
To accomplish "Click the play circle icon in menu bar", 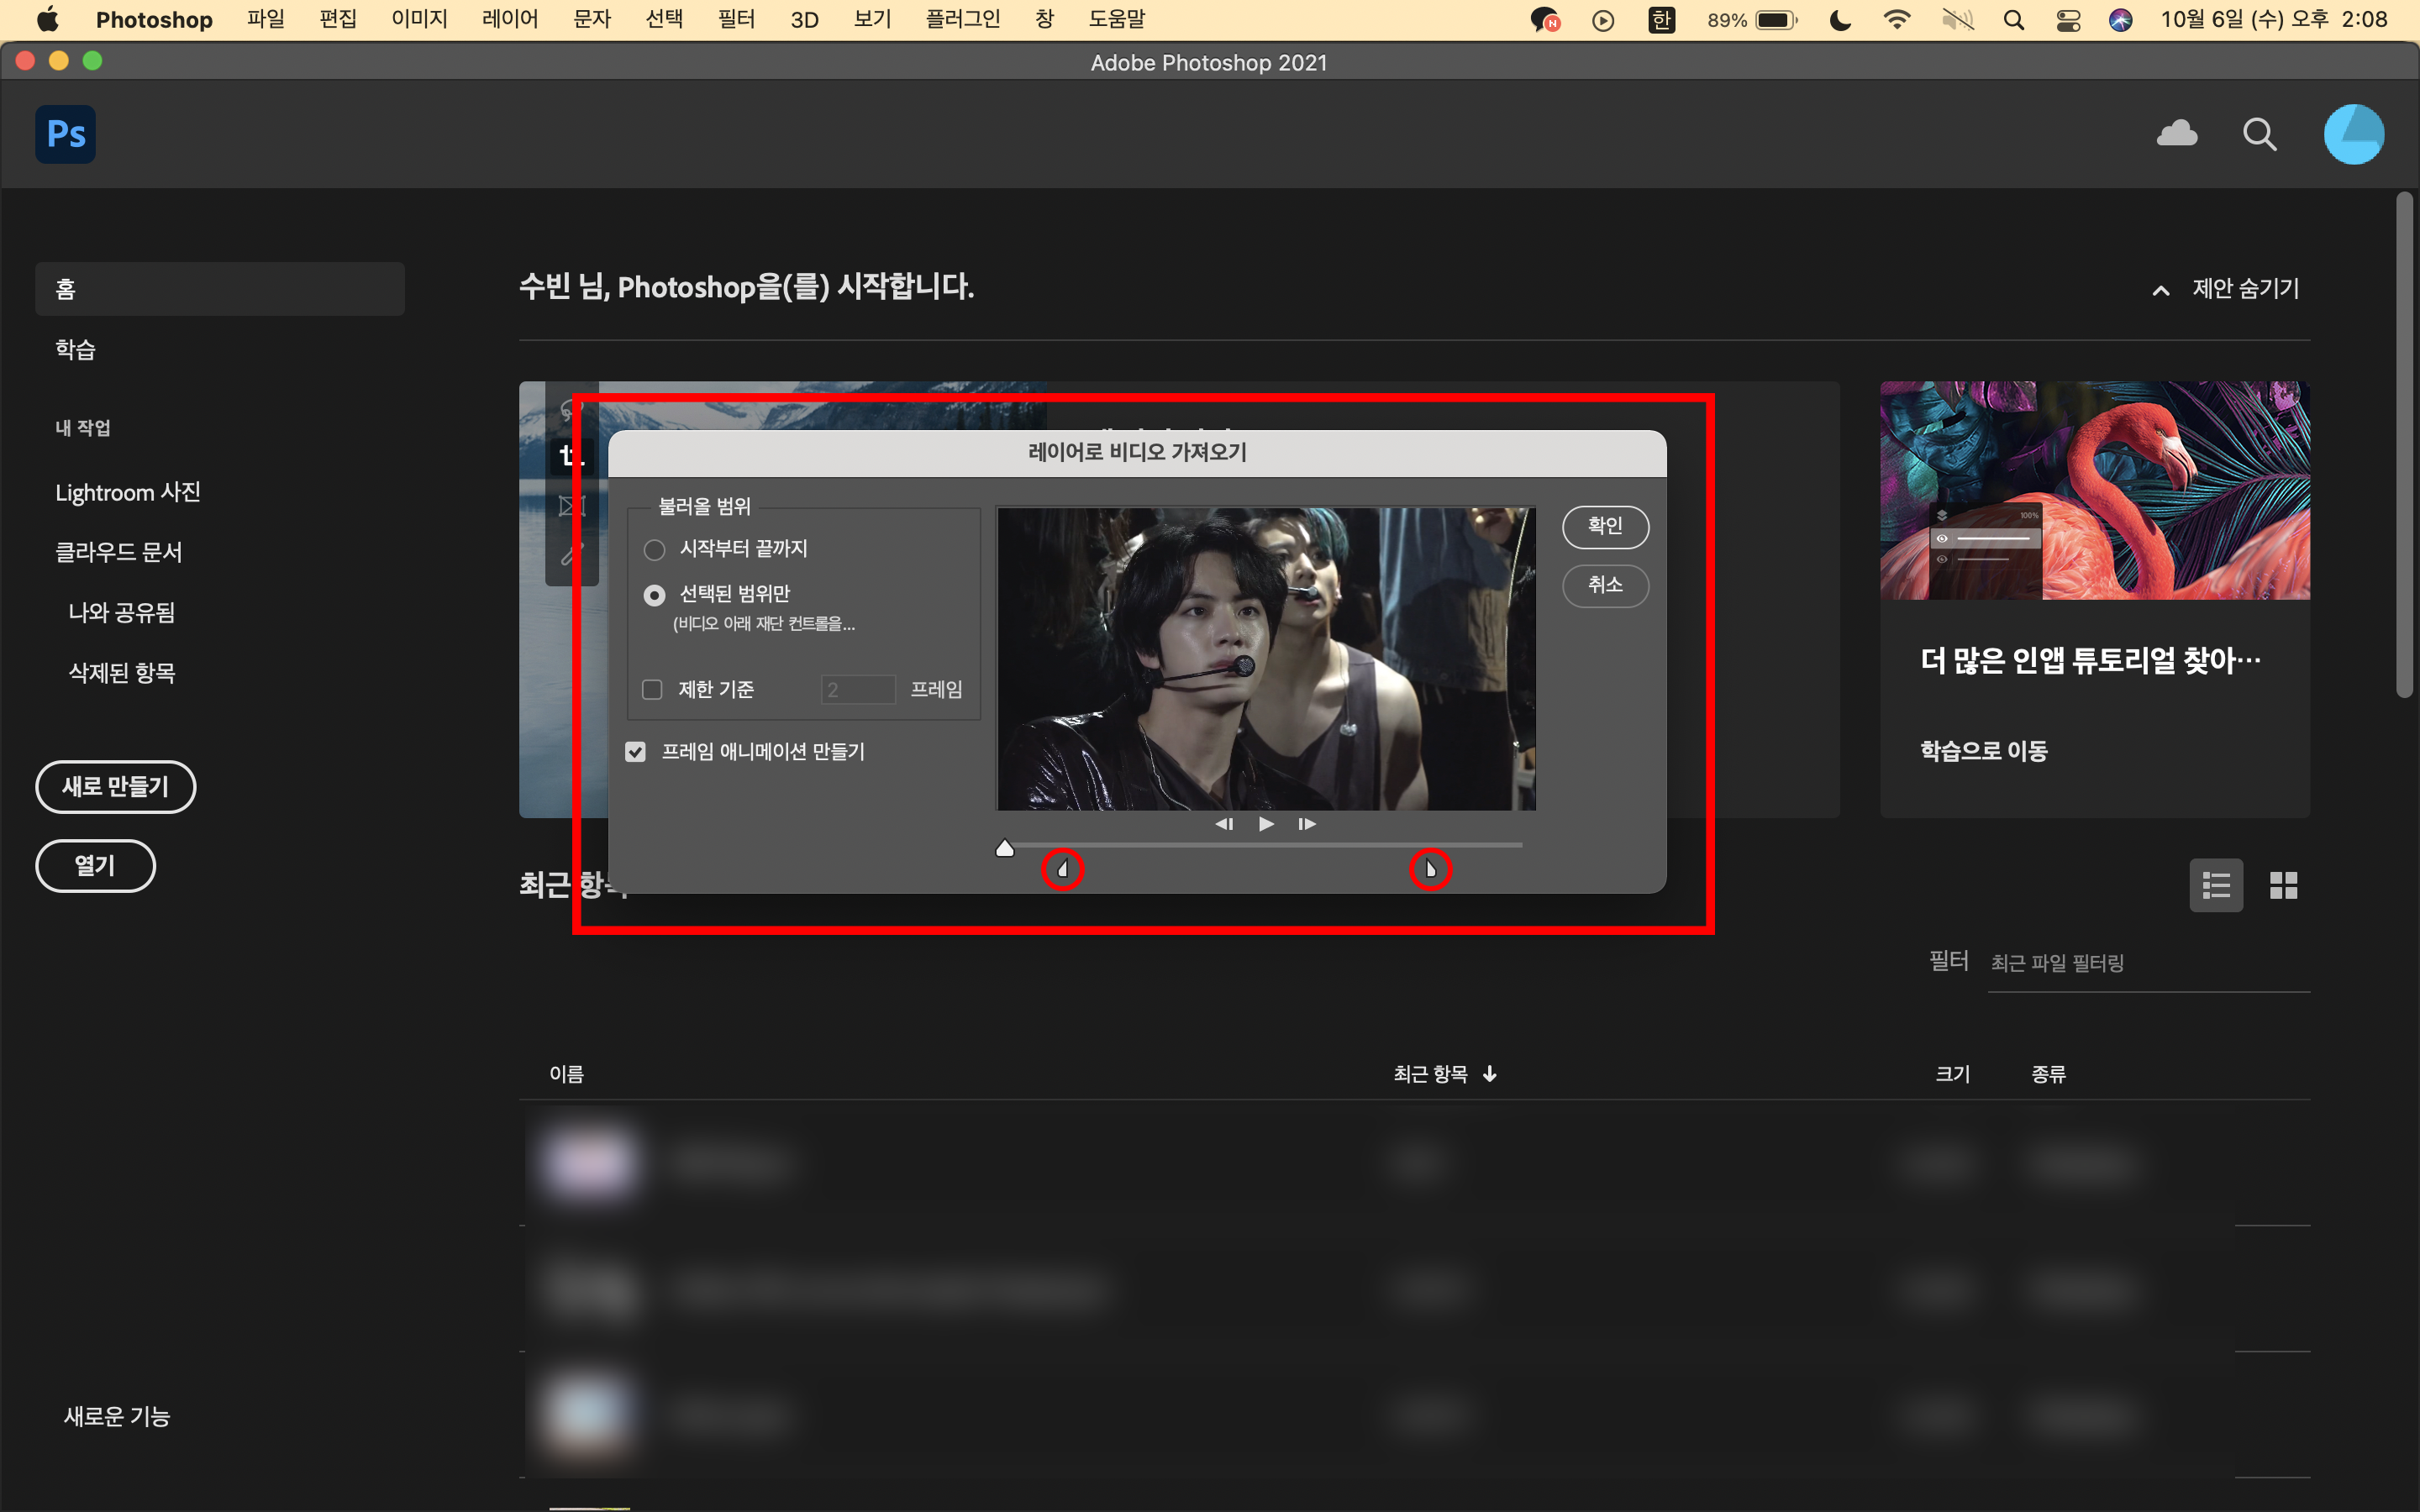I will tap(1603, 20).
